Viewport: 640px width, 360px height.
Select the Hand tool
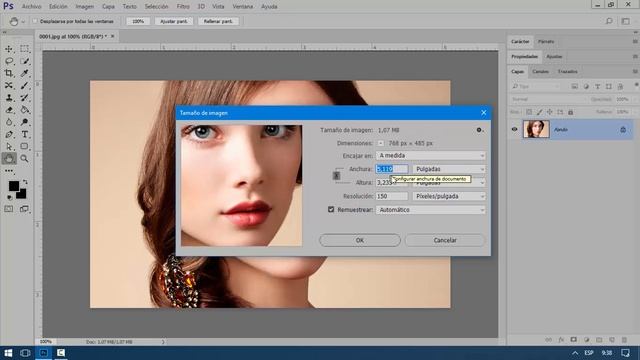pyautogui.click(x=9, y=158)
